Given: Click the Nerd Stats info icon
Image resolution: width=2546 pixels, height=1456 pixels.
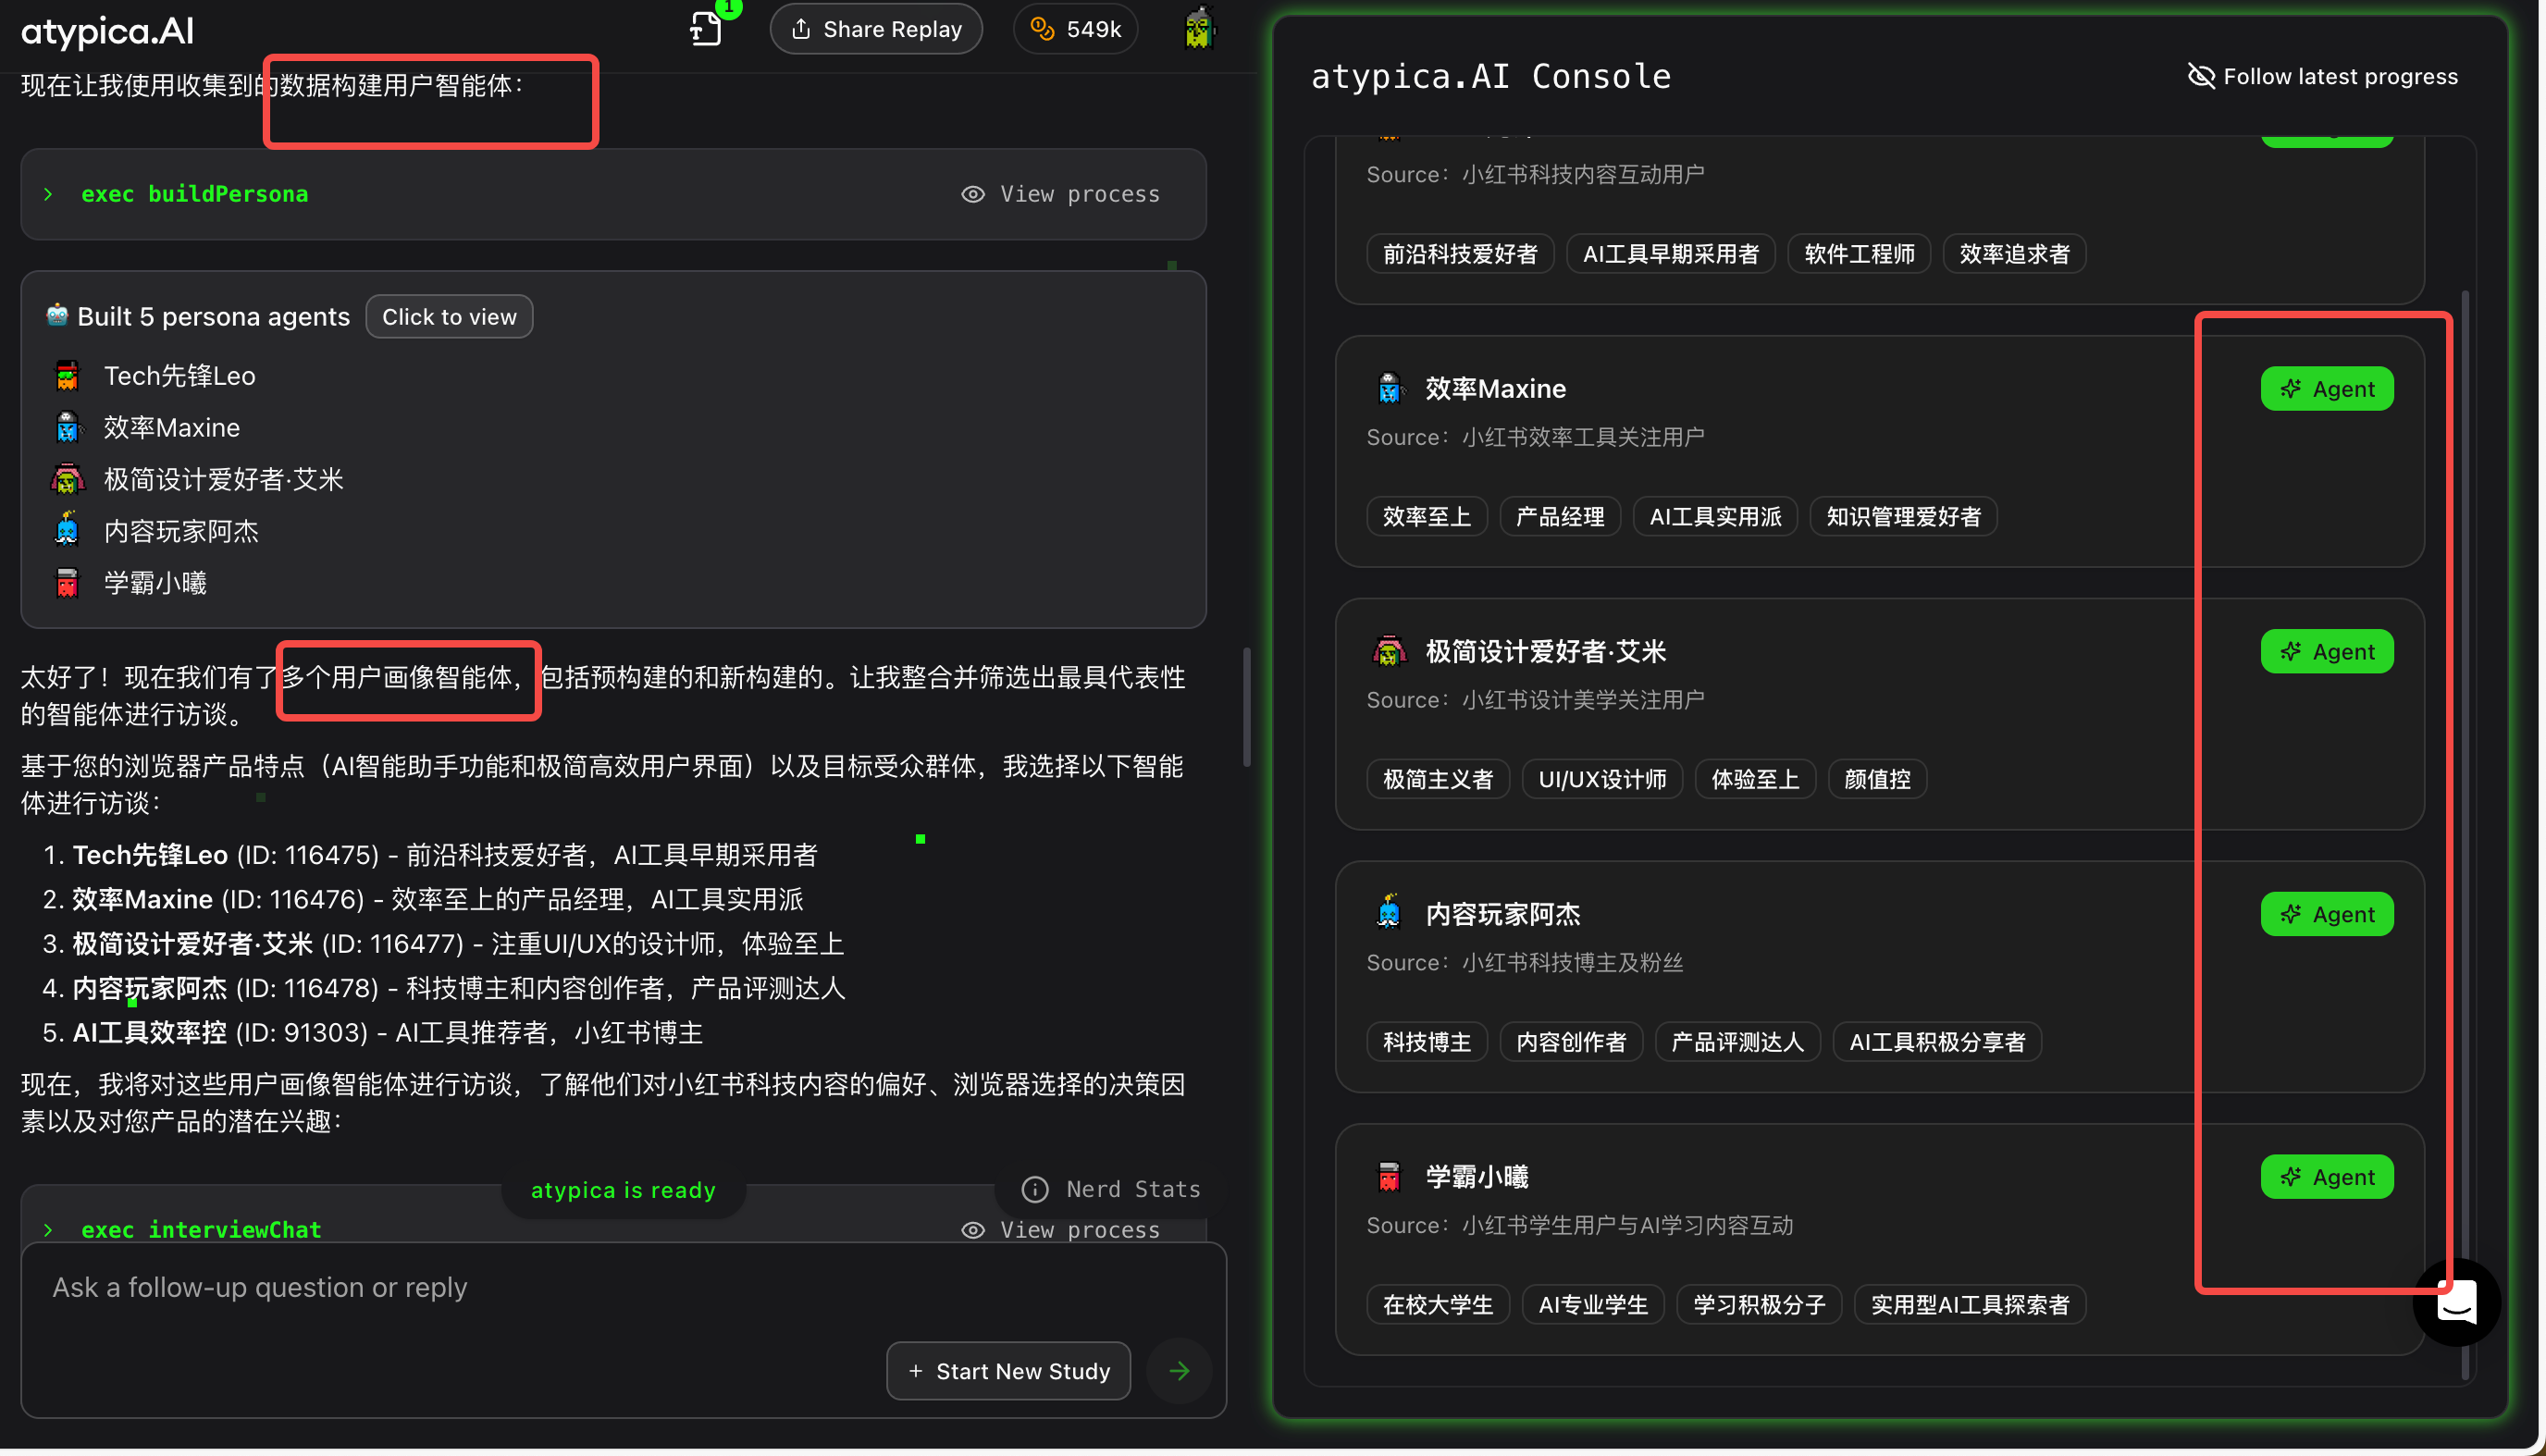Looking at the screenshot, I should (1034, 1189).
